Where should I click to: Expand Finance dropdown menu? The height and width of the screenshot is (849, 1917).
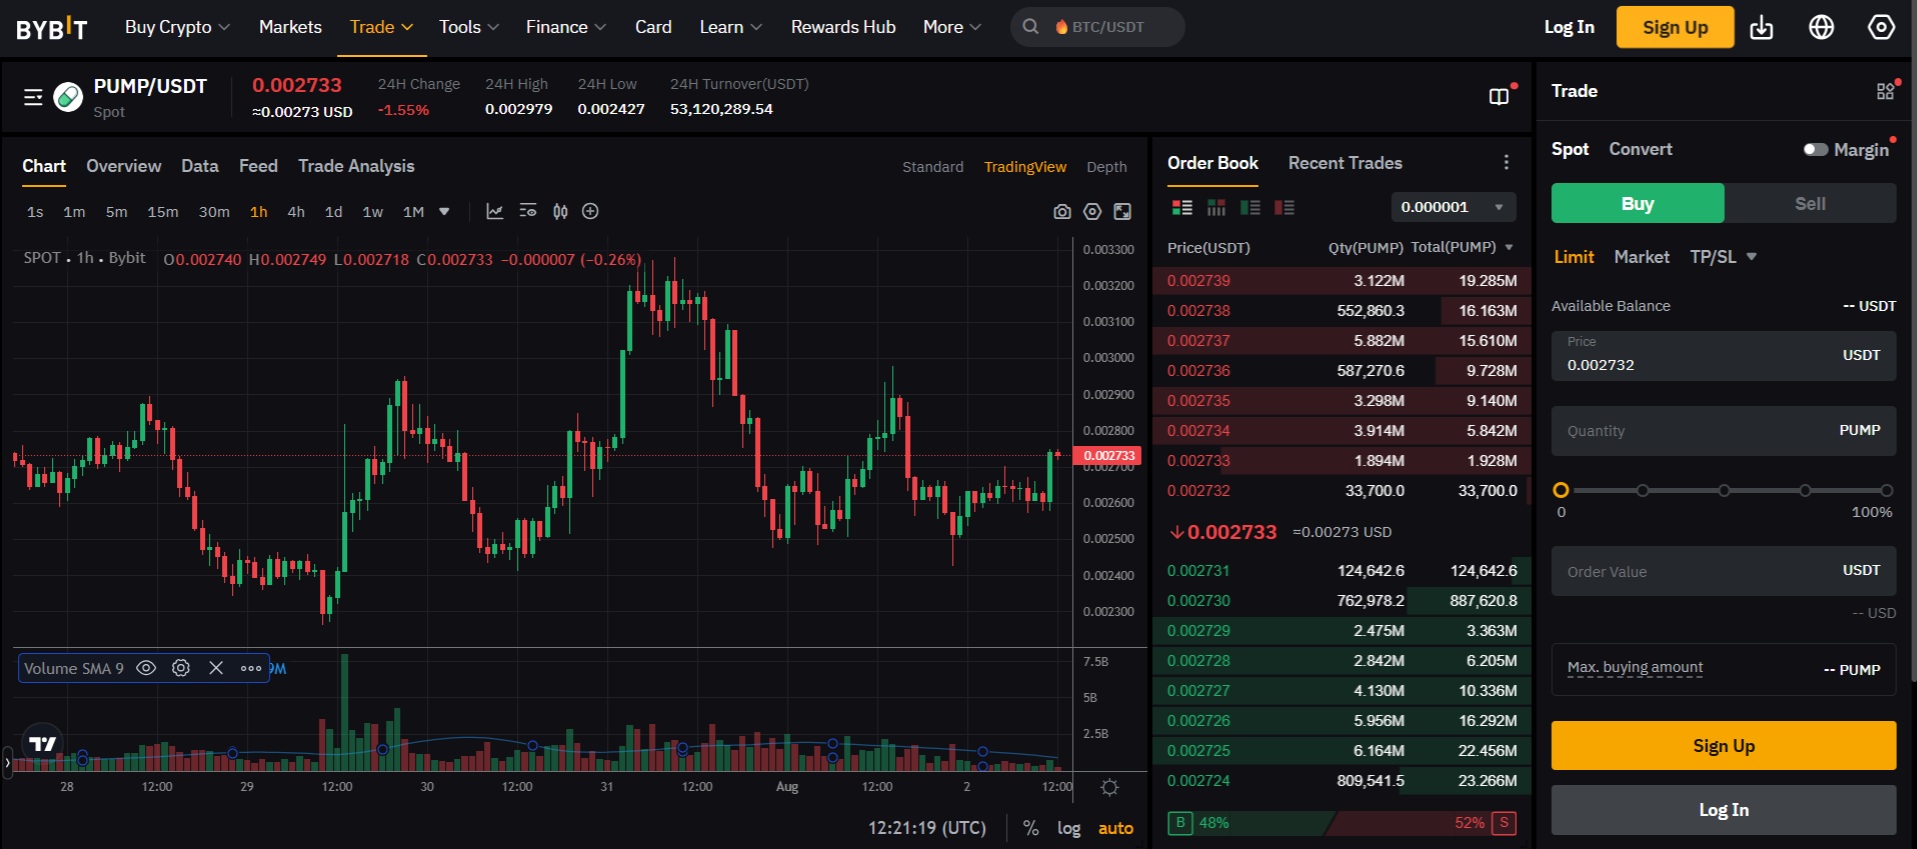click(x=566, y=27)
